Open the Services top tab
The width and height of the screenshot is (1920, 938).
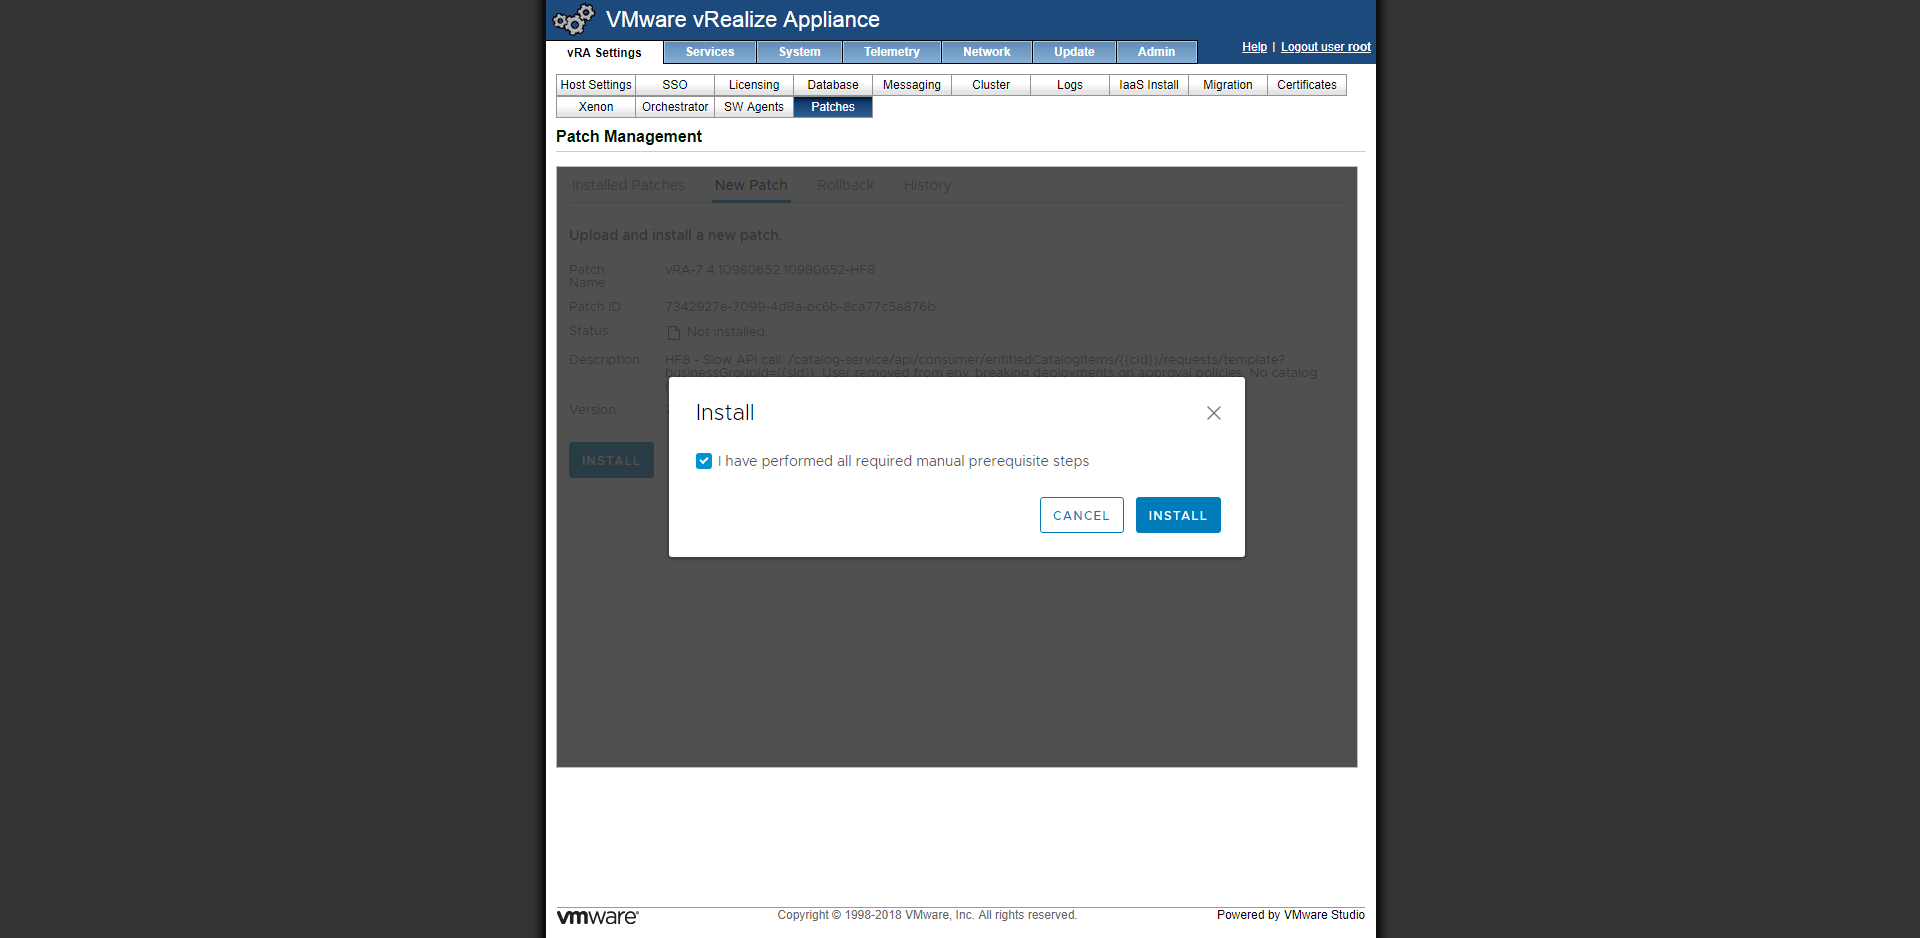click(710, 52)
